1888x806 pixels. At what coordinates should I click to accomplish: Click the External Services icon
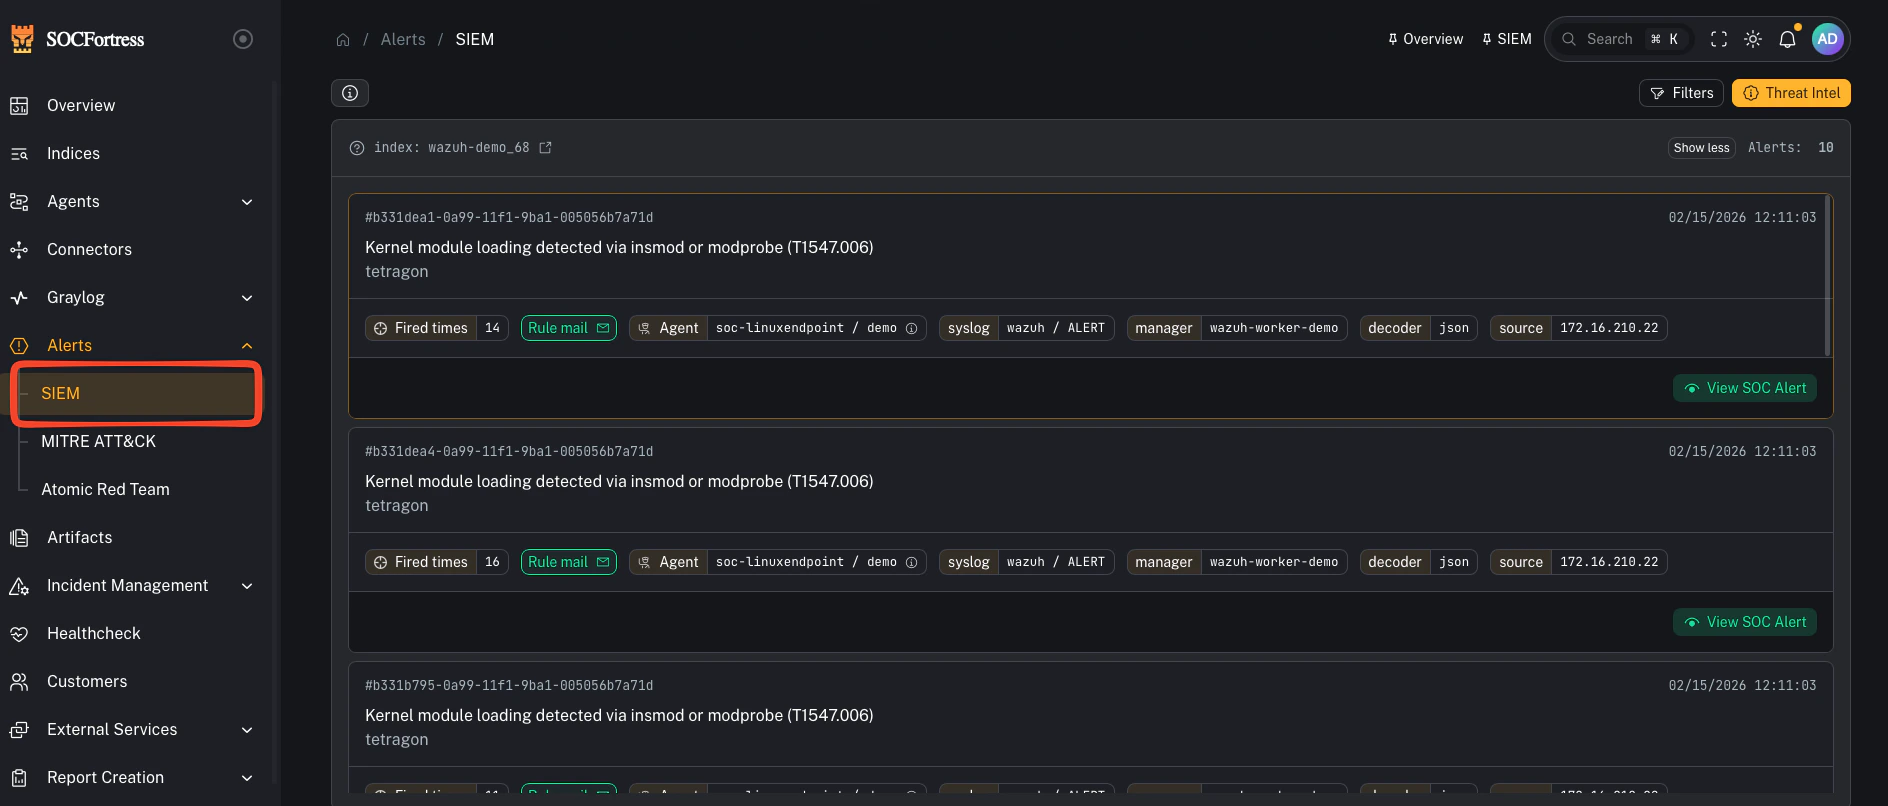(x=19, y=729)
